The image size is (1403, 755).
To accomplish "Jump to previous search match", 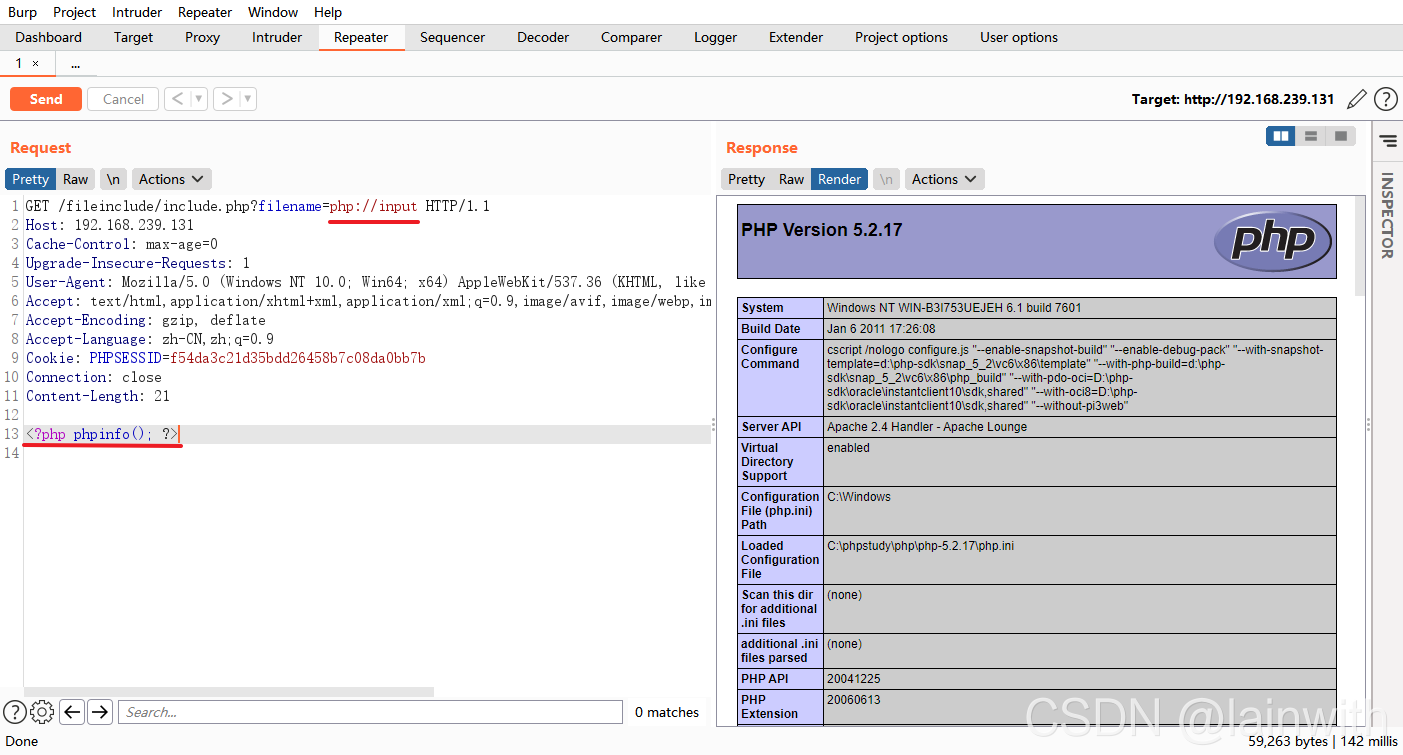I will (72, 712).
